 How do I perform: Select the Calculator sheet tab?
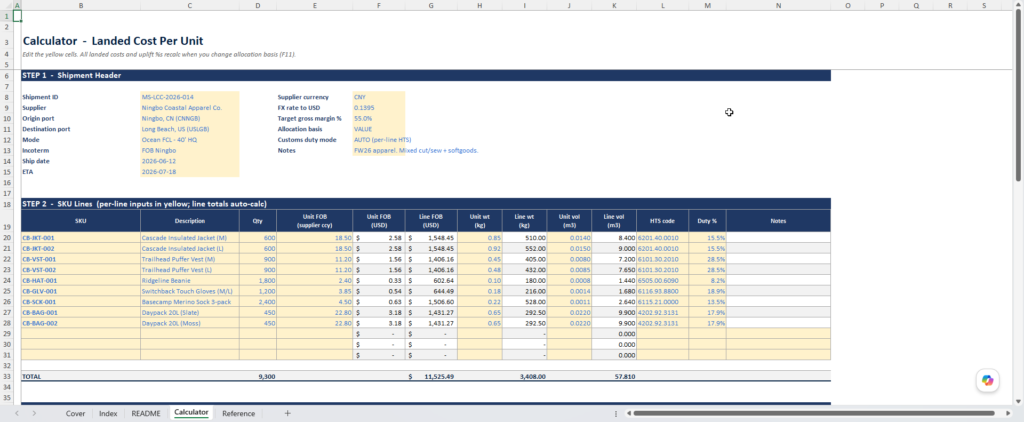coord(191,413)
